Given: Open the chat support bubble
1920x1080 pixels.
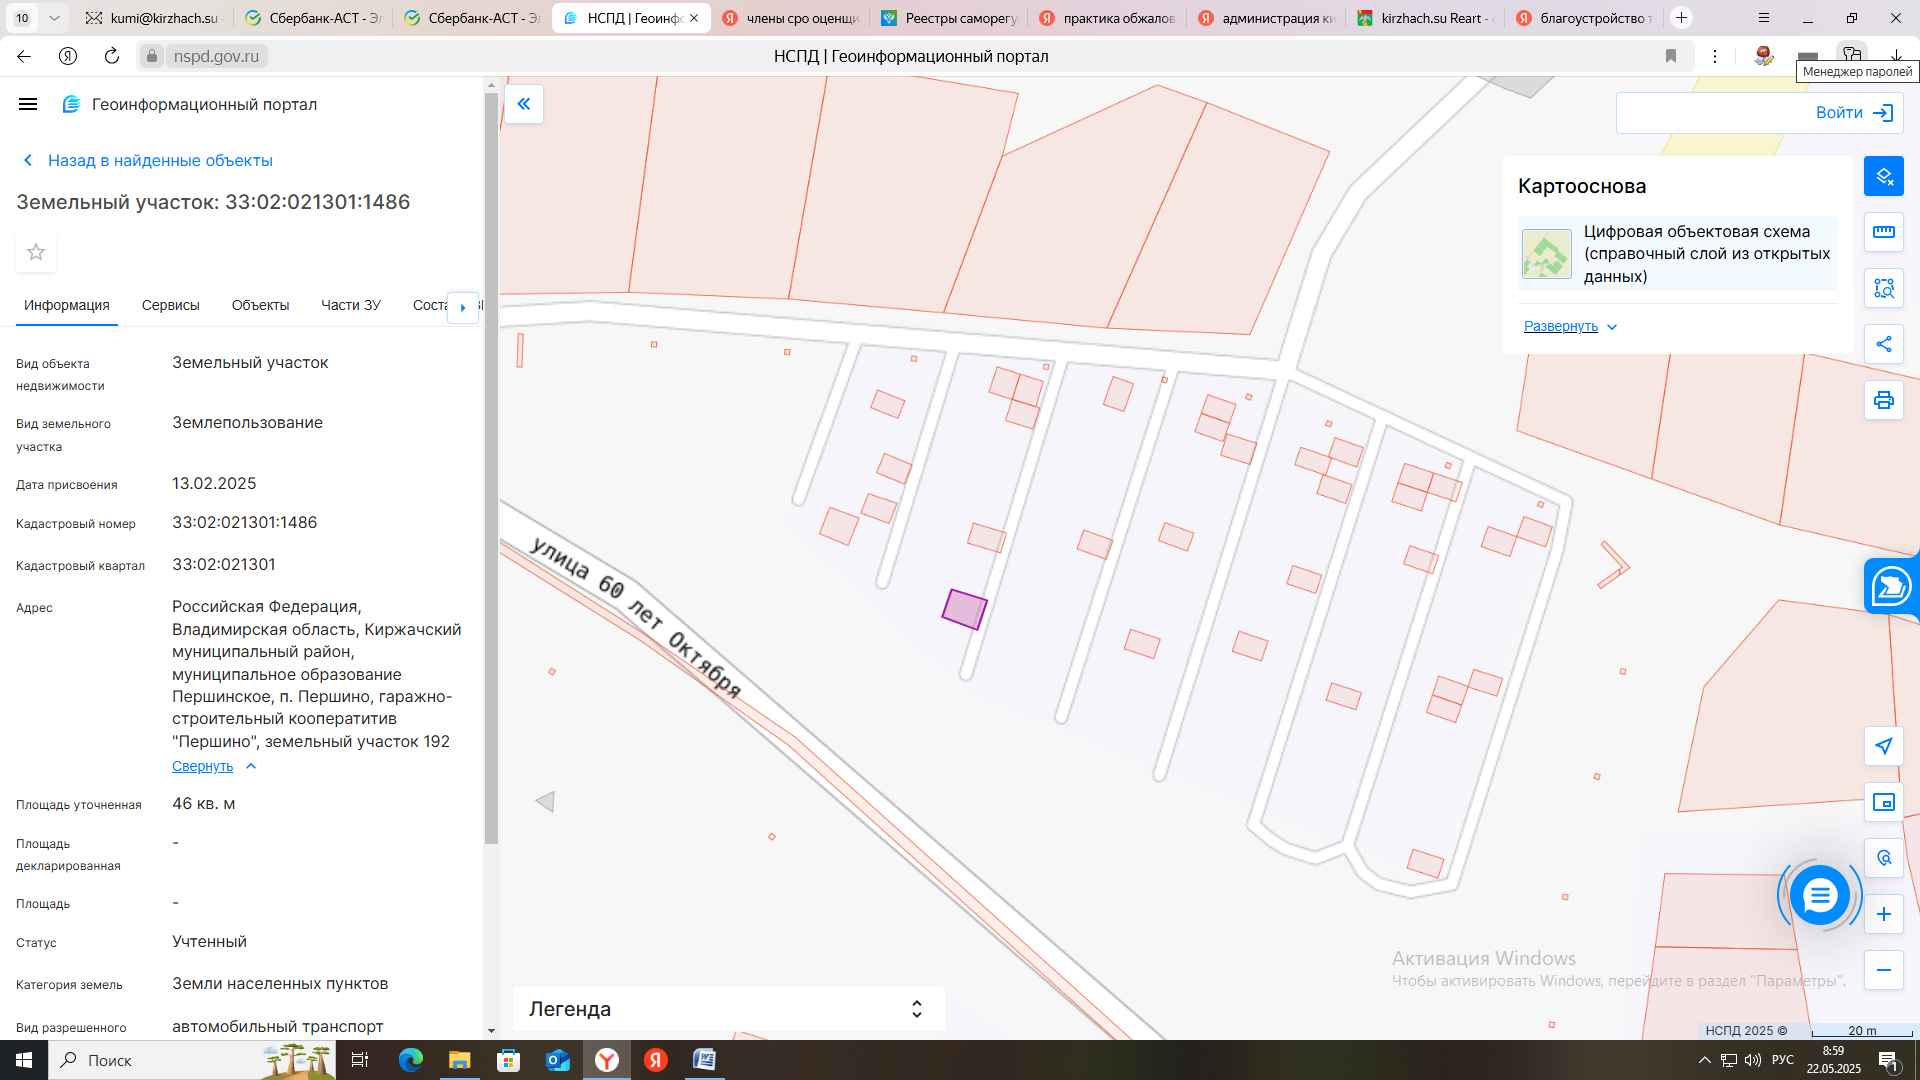Looking at the screenshot, I should 1819,895.
